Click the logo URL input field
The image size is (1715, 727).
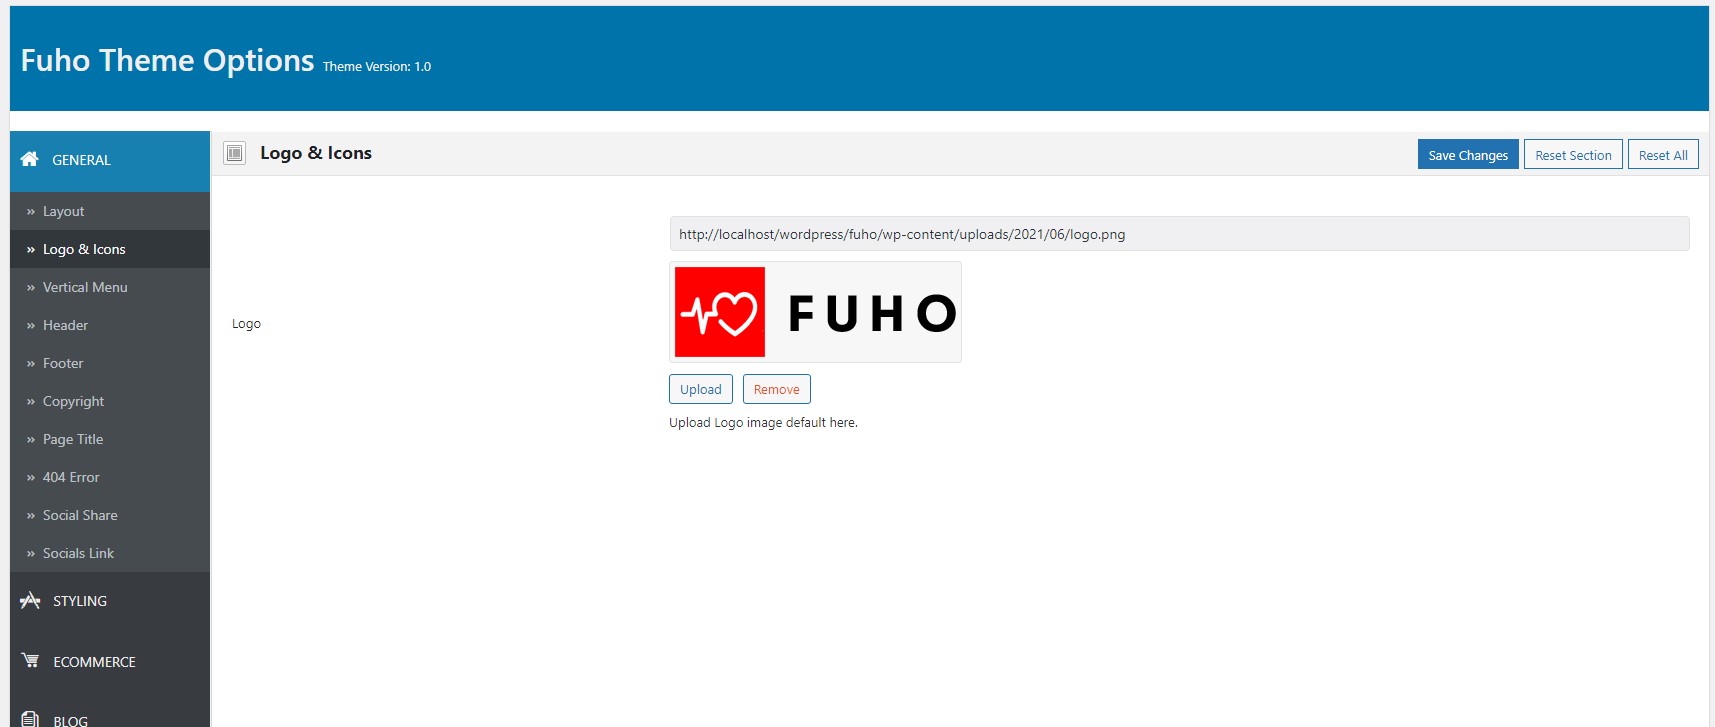pyautogui.click(x=1179, y=234)
